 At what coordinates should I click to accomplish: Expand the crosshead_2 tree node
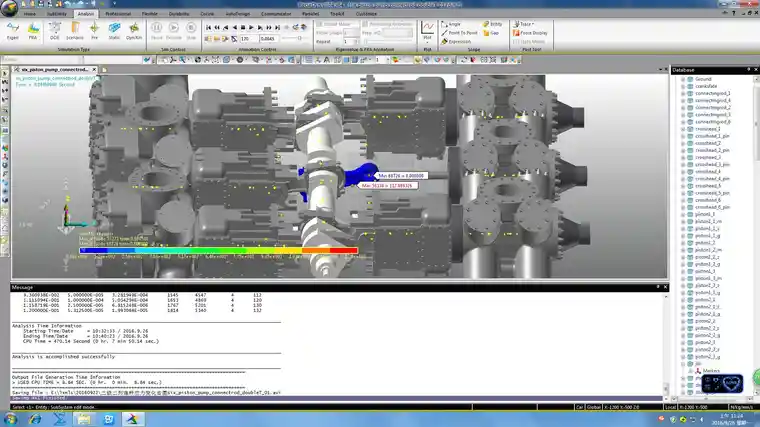pos(683,143)
